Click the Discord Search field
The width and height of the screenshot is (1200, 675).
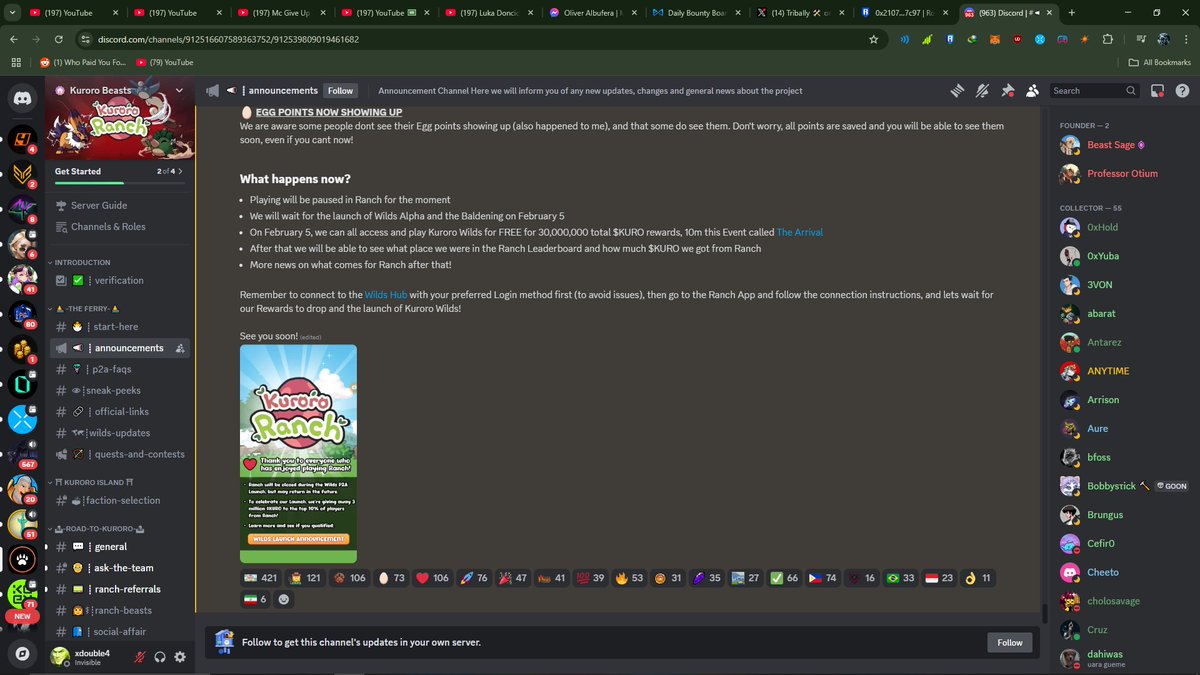[1095, 90]
